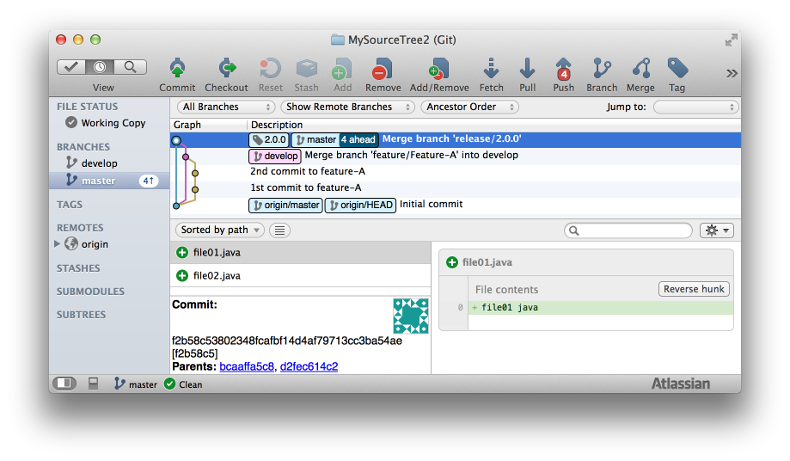Open the All Branches dropdown
The height and width of the screenshot is (461, 790).
coord(225,107)
